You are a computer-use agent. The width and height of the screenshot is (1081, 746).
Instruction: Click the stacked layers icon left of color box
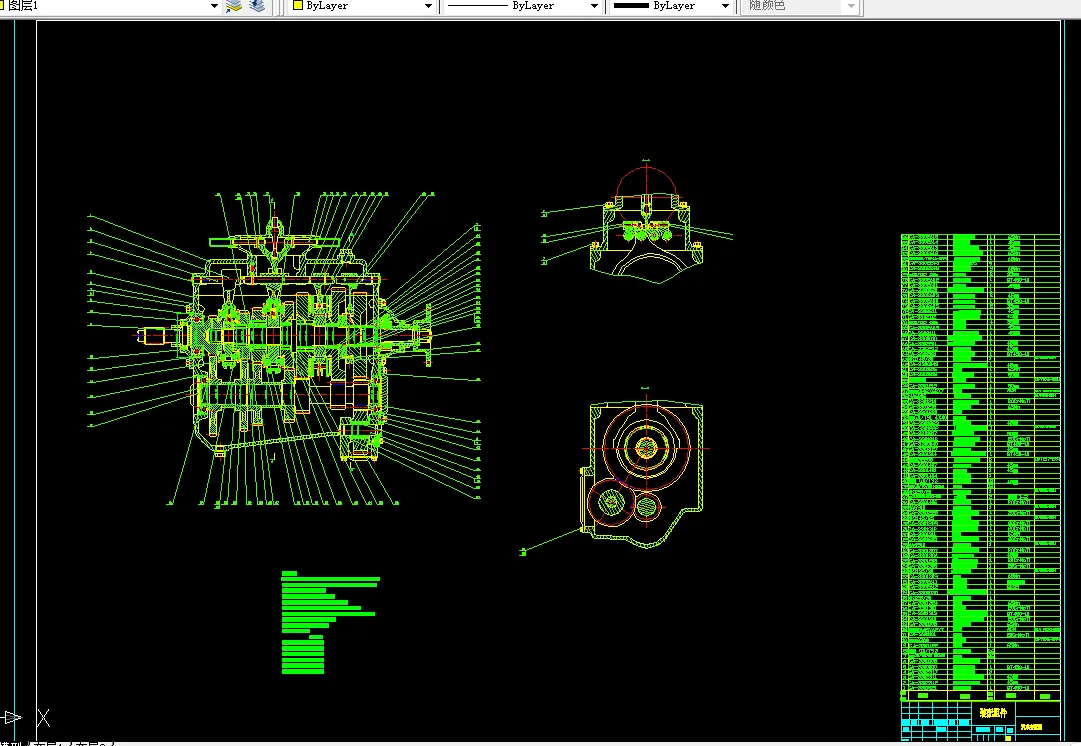[257, 6]
